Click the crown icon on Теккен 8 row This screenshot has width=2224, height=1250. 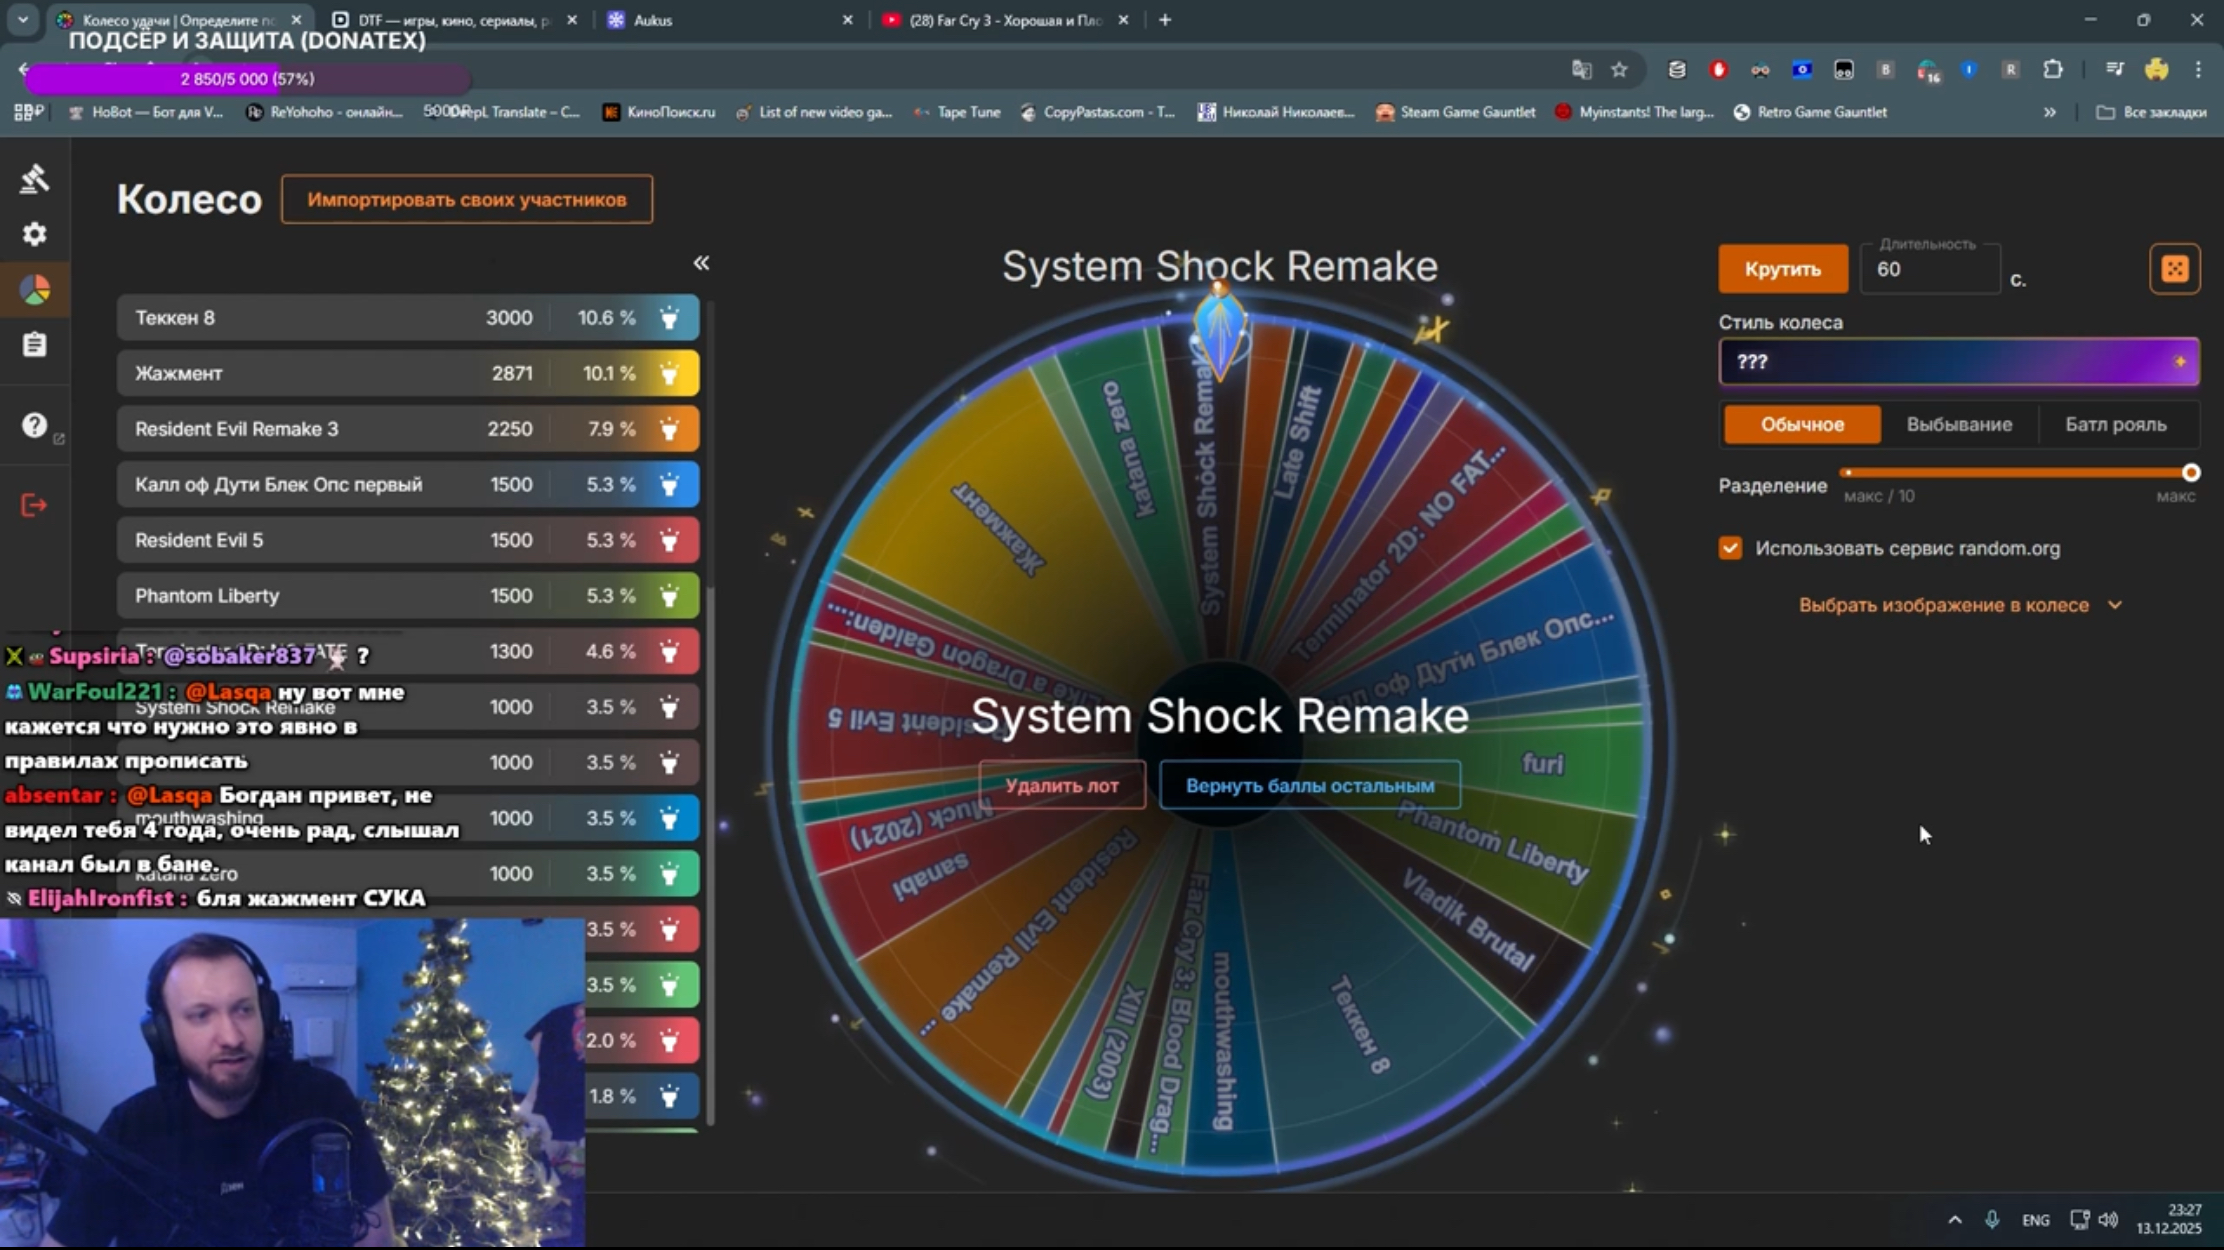point(669,318)
